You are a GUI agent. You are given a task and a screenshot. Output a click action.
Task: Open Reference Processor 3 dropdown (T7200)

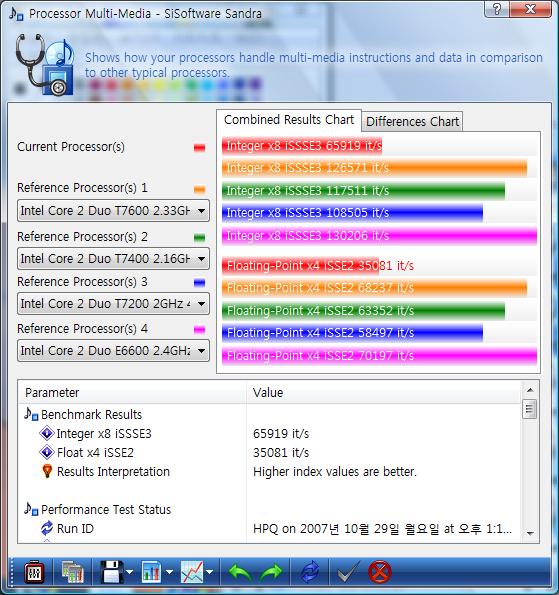(113, 304)
